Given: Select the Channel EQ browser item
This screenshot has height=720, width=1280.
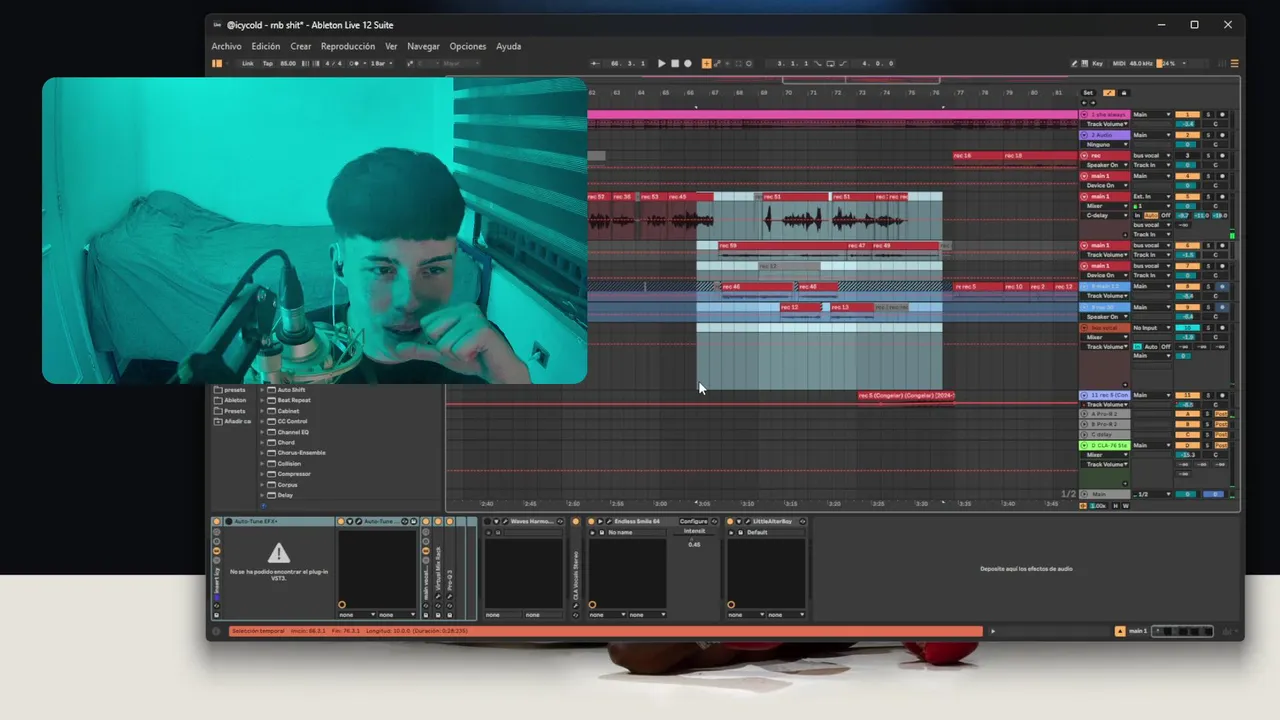Looking at the screenshot, I should pos(293,432).
